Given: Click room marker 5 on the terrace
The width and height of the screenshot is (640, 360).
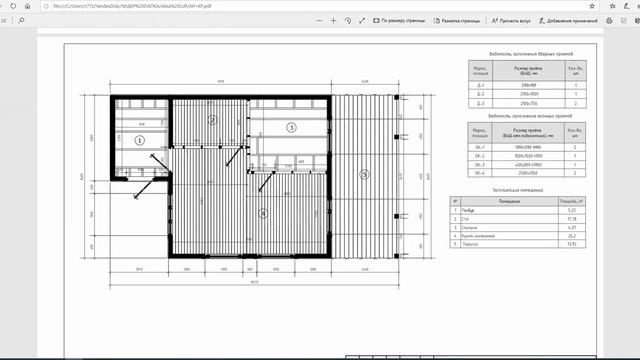Looking at the screenshot, I should pos(364,174).
